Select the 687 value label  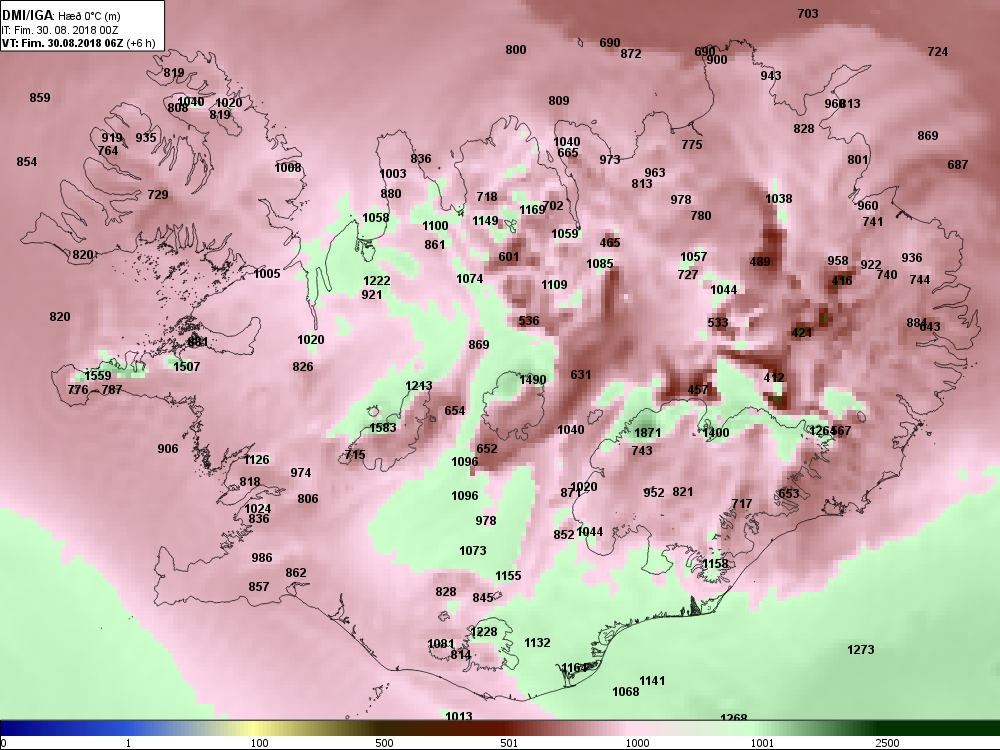click(x=958, y=165)
